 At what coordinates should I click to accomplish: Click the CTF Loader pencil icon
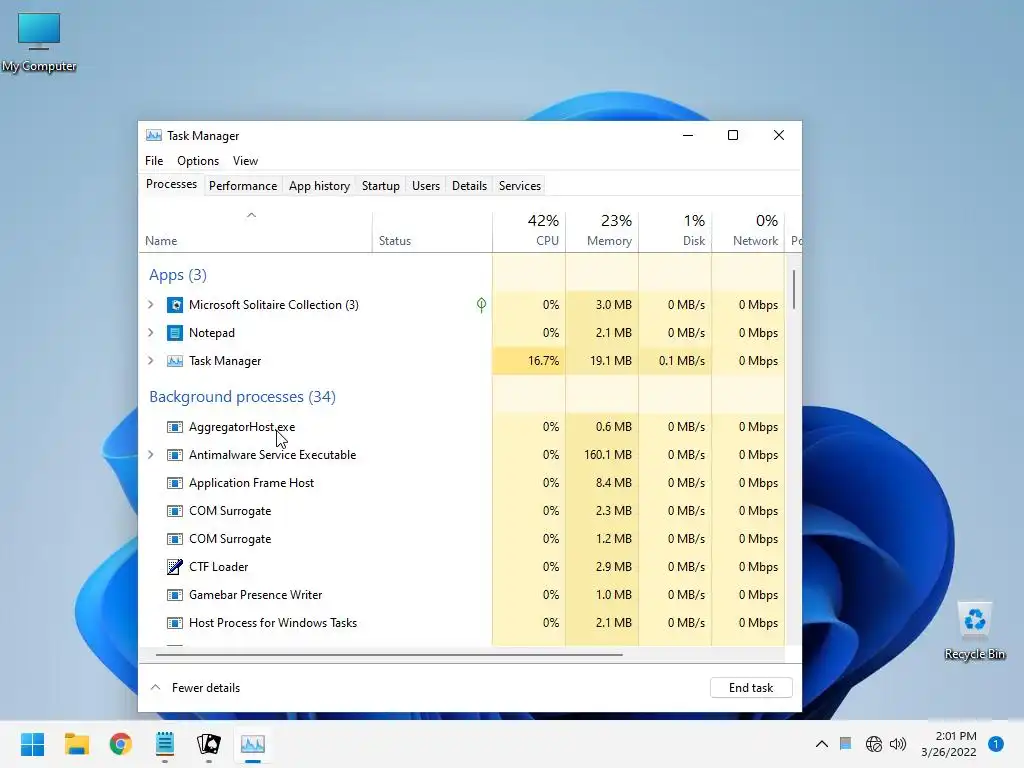click(174, 567)
